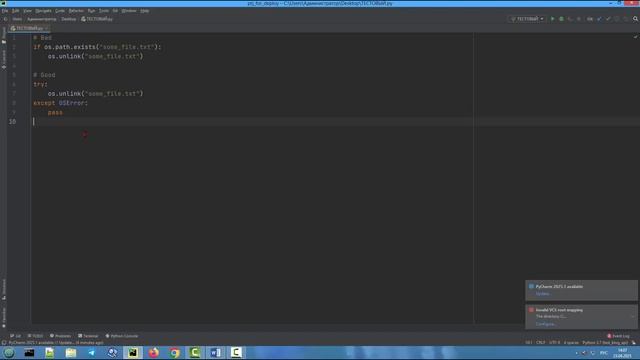Screen dimensions: 640x360
Task: Open the File menu
Action: click(4, 11)
